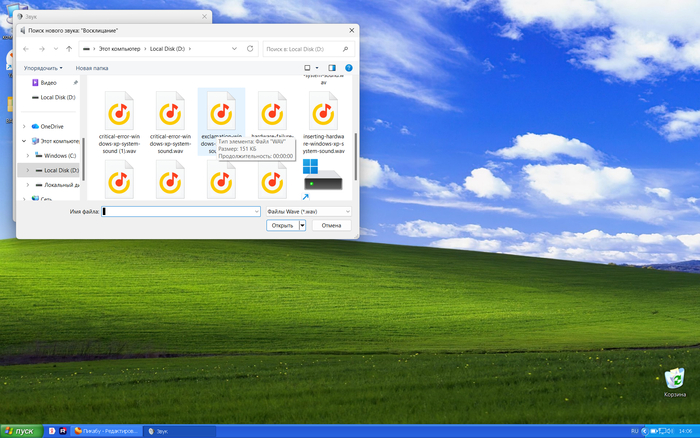Click the Up one level arrow
Viewport: 700px width, 438px height.
(69, 48)
